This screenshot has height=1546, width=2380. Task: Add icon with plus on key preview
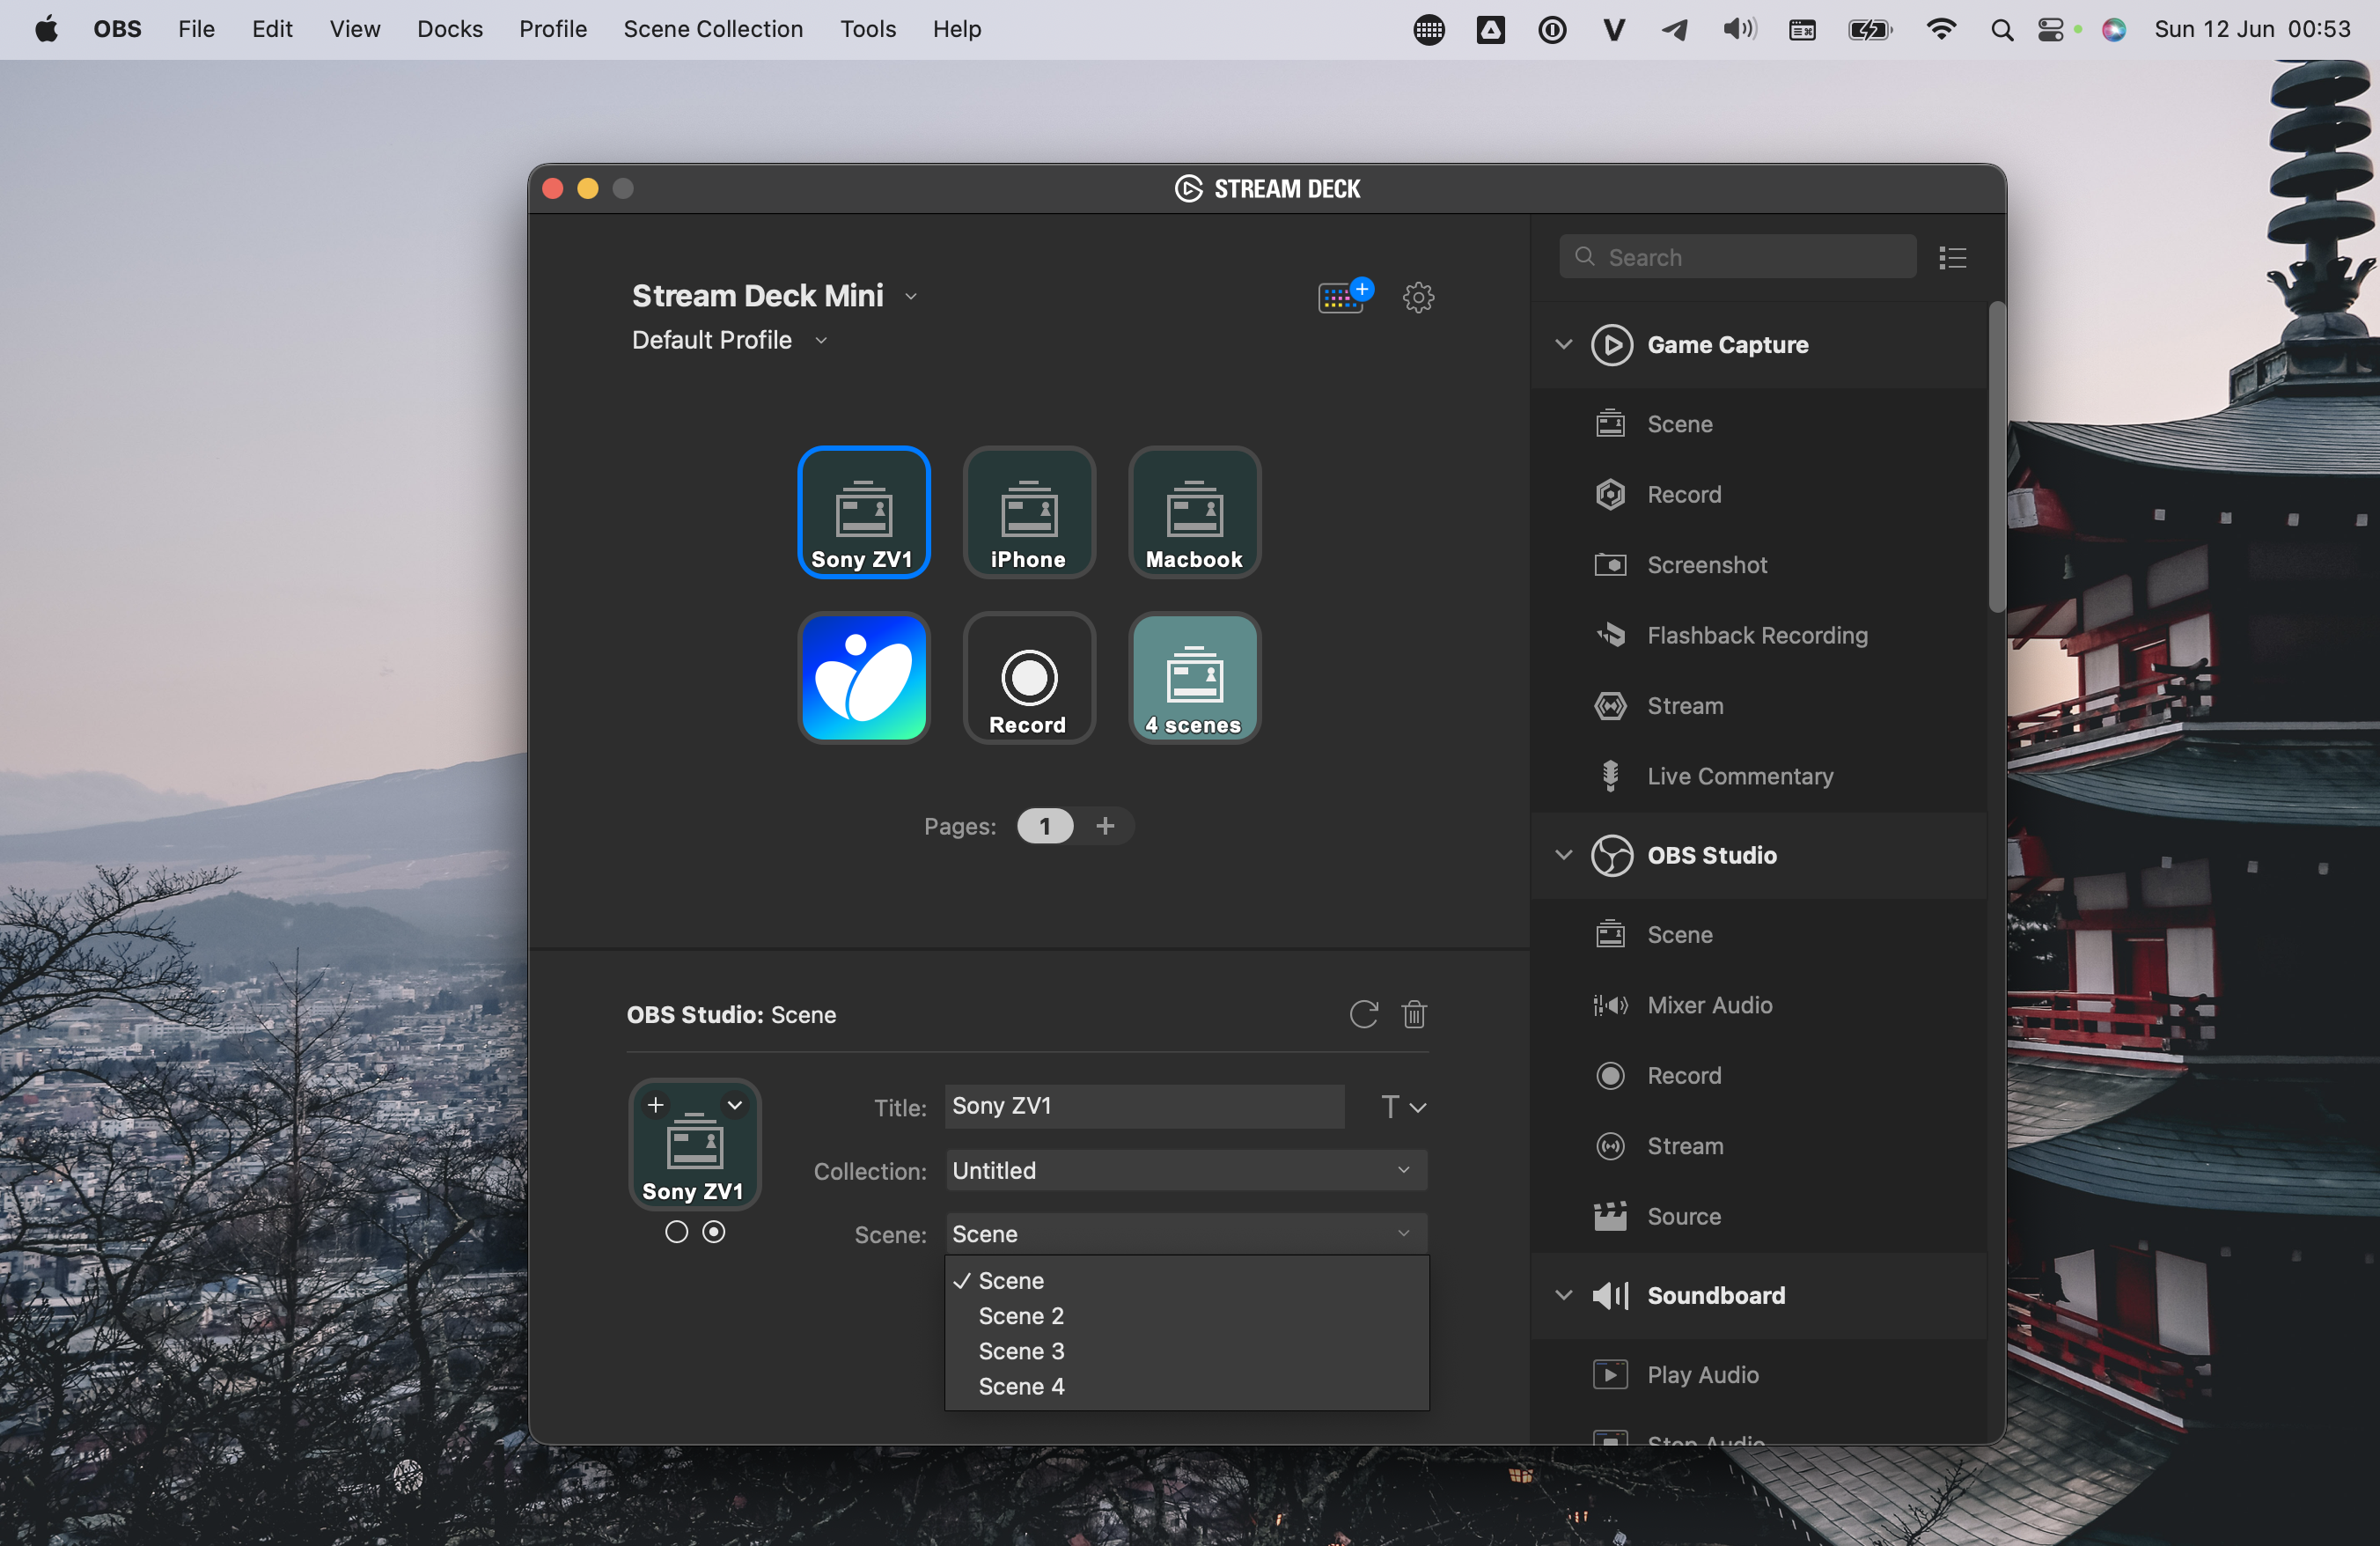click(x=656, y=1105)
